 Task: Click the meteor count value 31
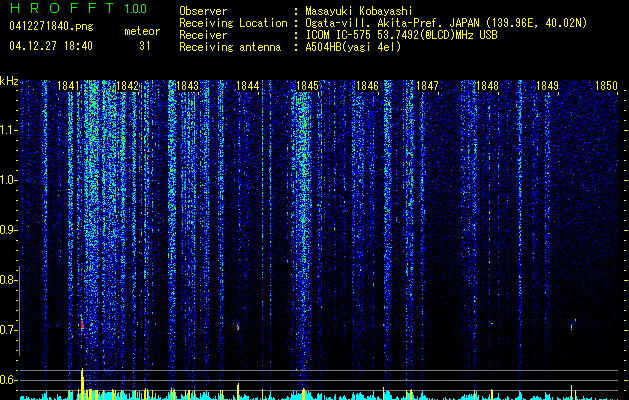pos(145,46)
